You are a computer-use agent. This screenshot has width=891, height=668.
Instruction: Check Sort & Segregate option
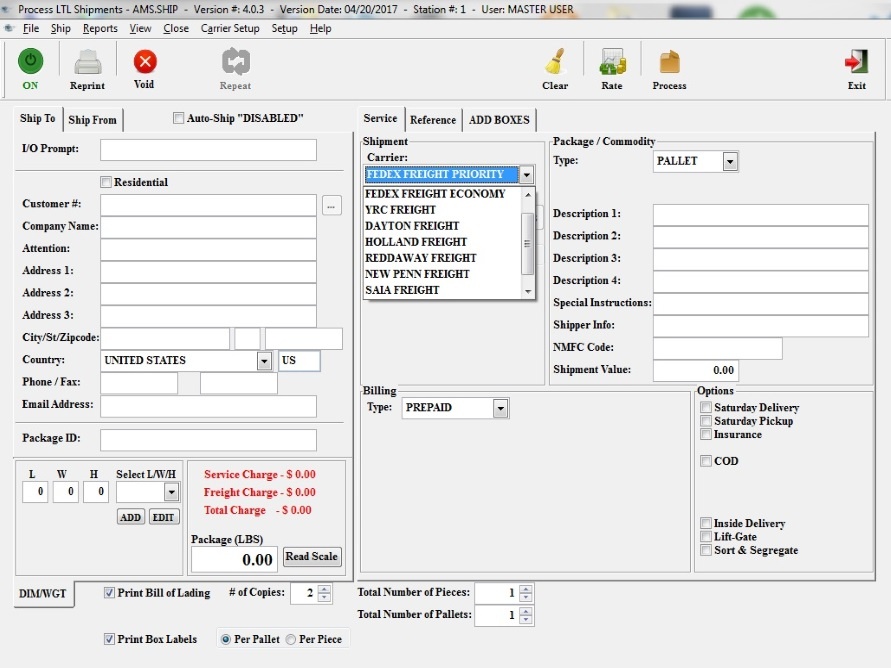click(706, 550)
